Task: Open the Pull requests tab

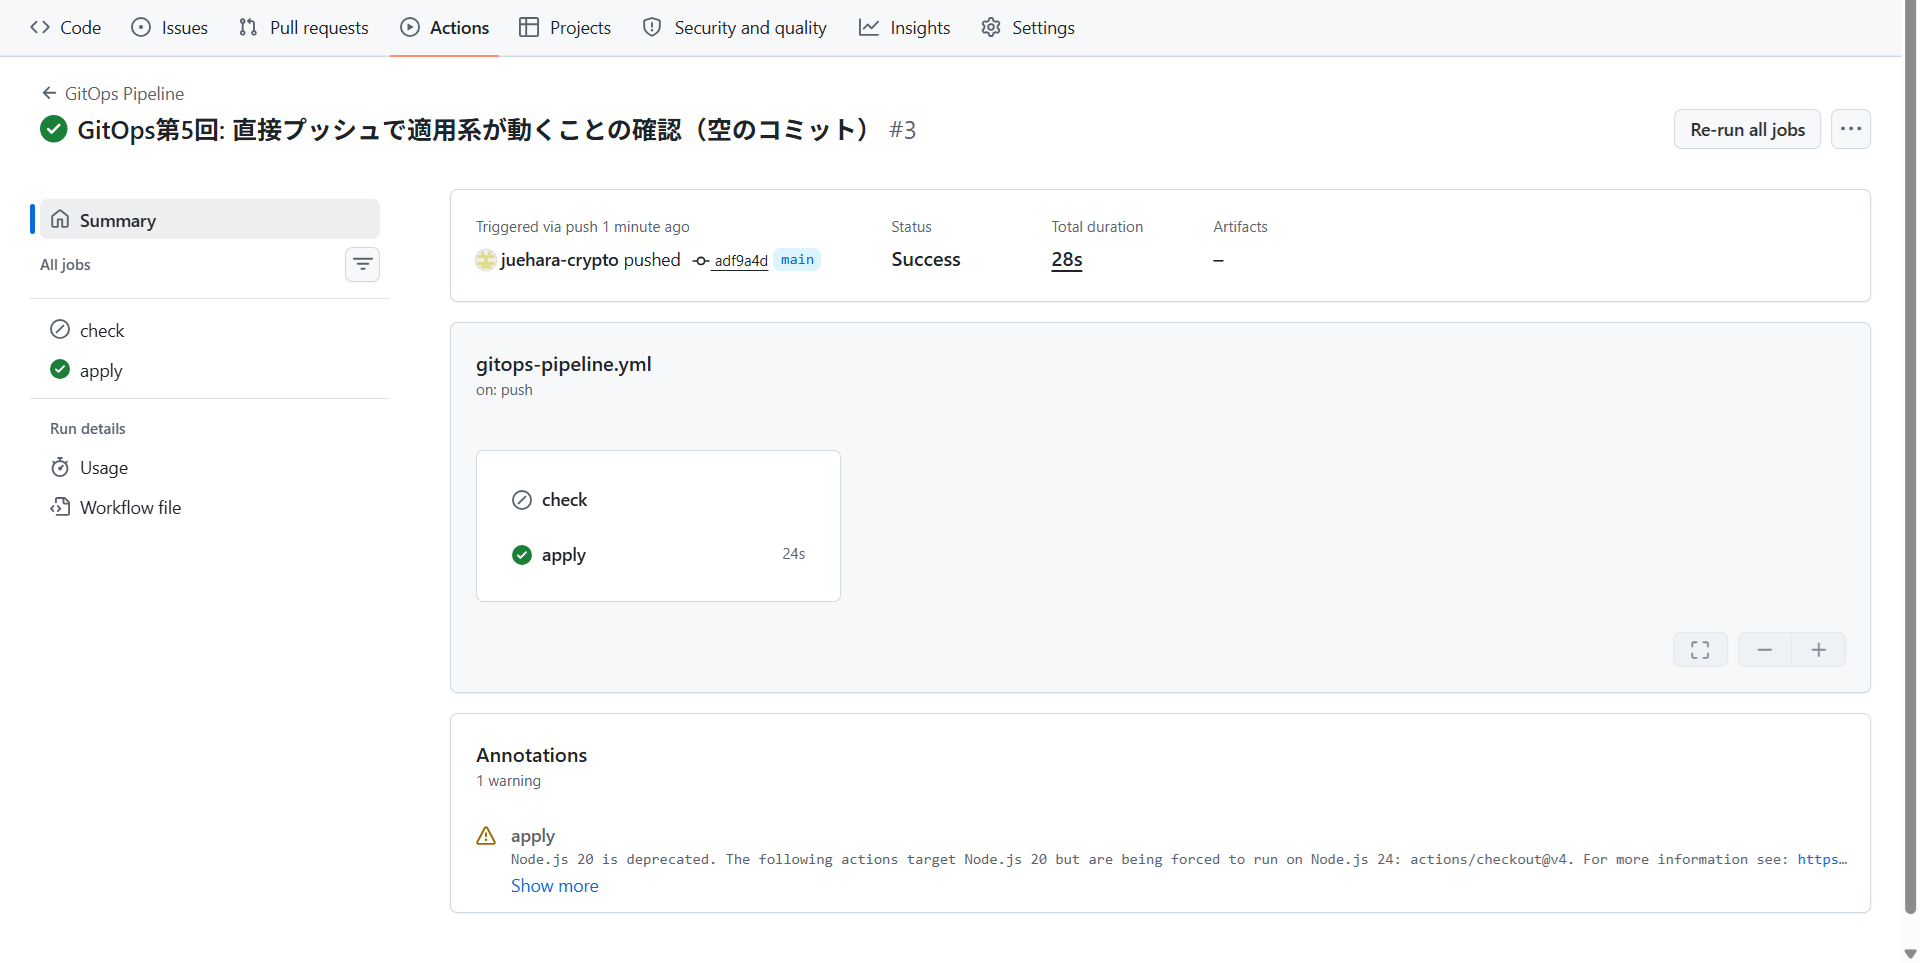Action: click(x=304, y=28)
